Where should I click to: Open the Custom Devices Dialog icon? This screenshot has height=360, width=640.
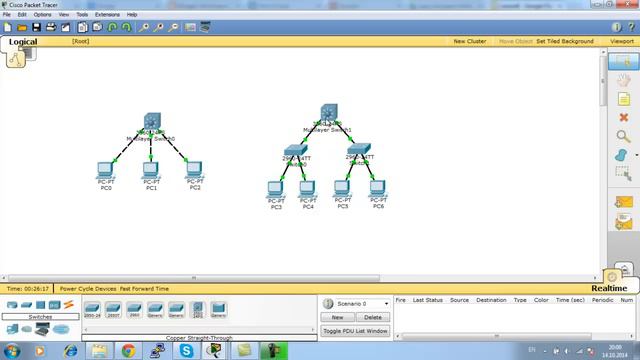(x=205, y=27)
